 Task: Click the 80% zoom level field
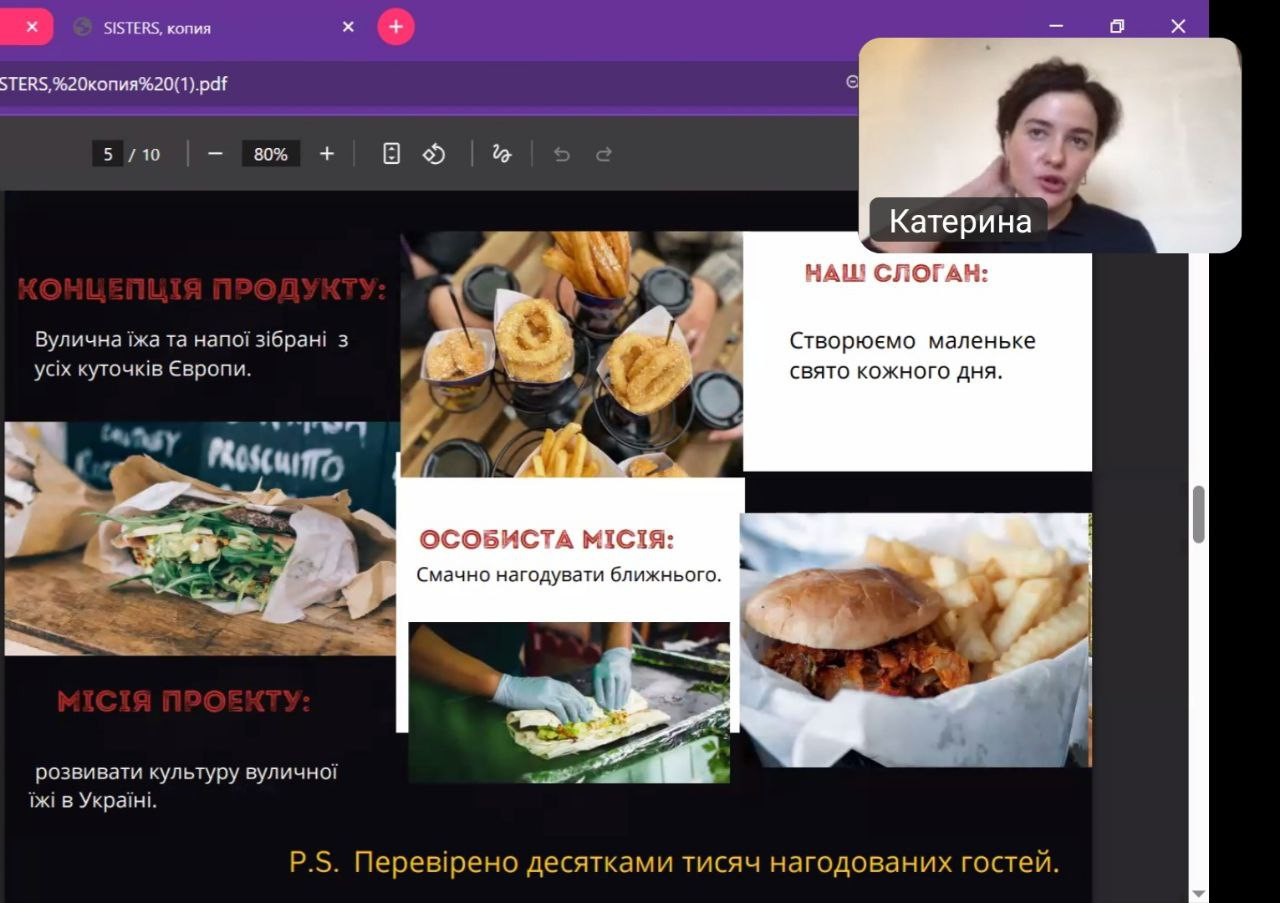tap(270, 154)
